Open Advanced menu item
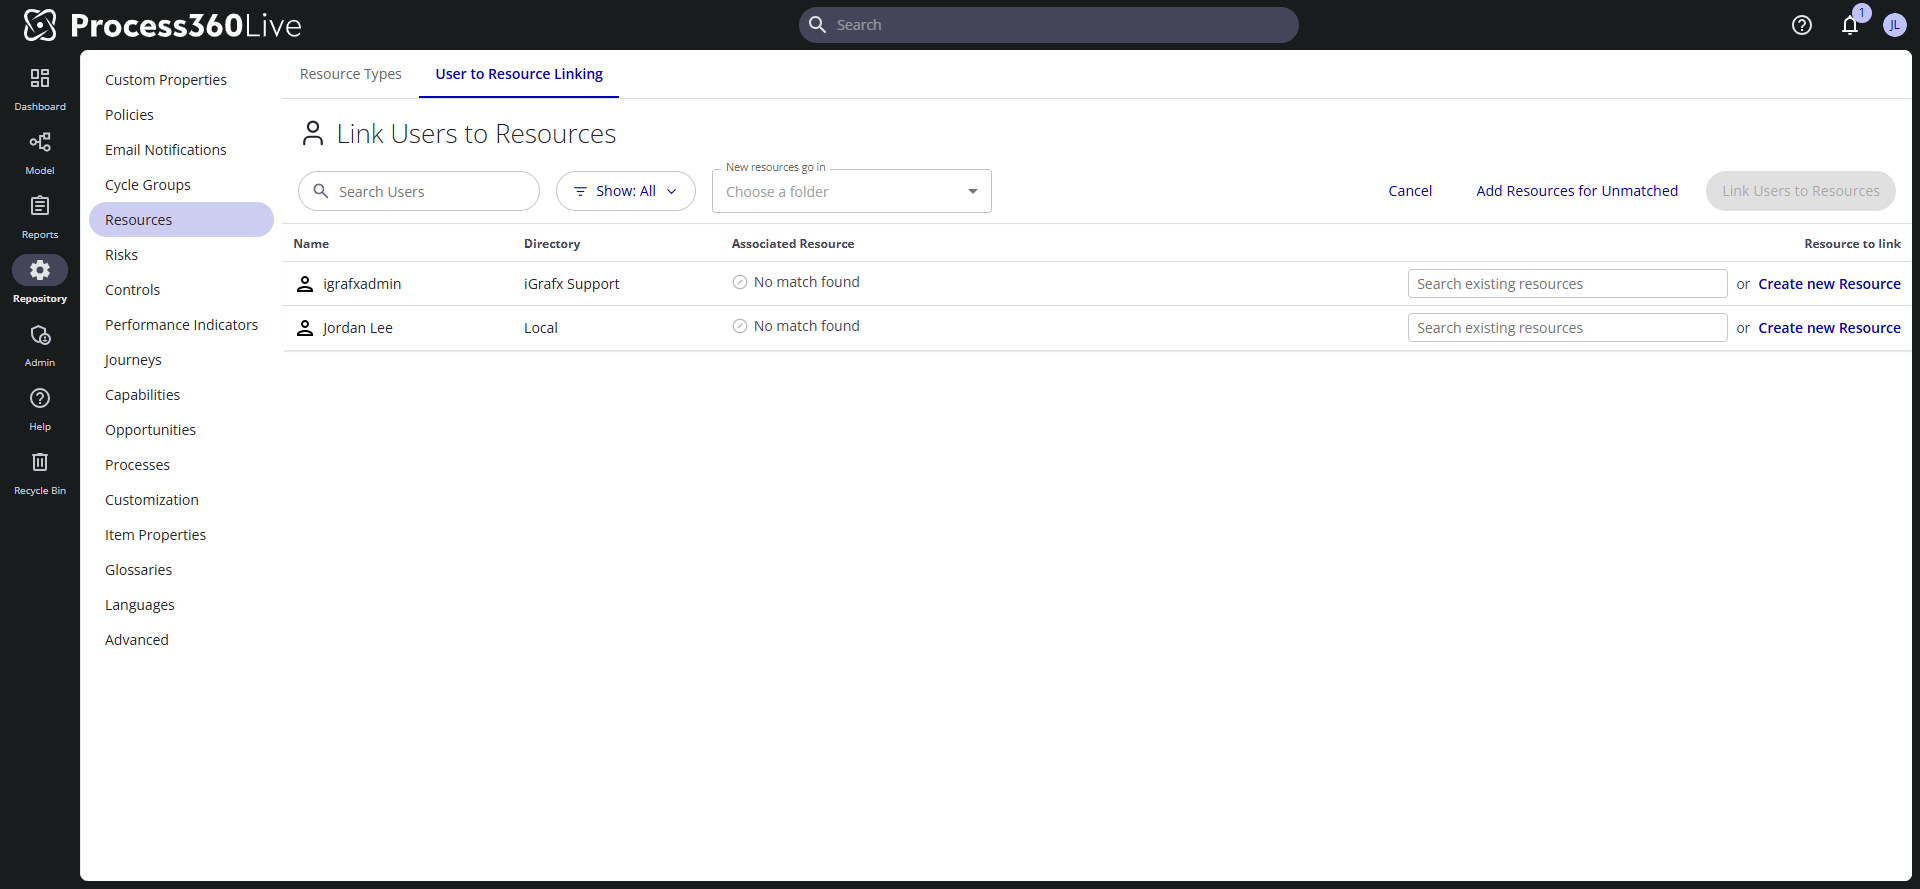 click(137, 640)
